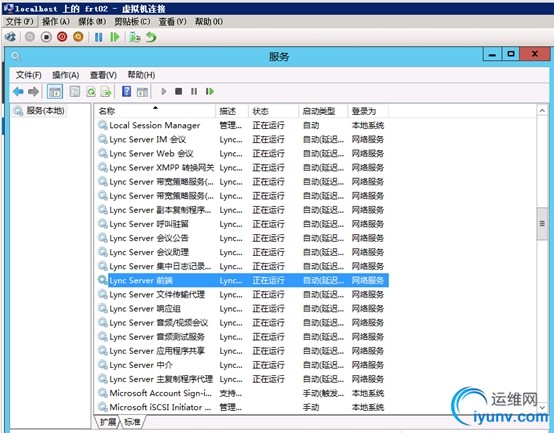Open the Properties icon in Services toolbar
The image size is (554, 433).
(x=75, y=92)
